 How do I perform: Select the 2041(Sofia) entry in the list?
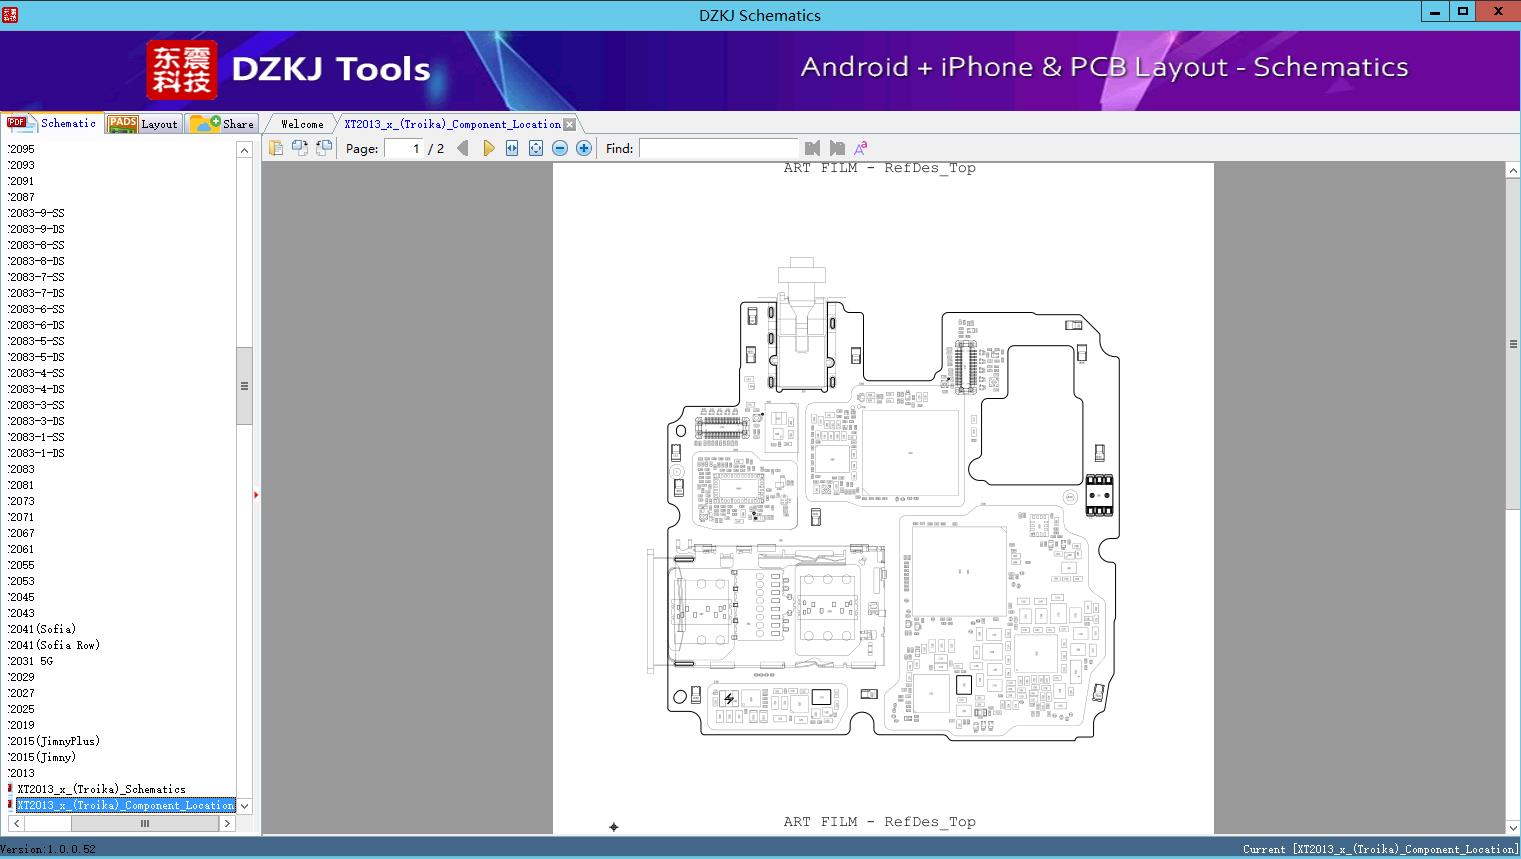tap(42, 629)
